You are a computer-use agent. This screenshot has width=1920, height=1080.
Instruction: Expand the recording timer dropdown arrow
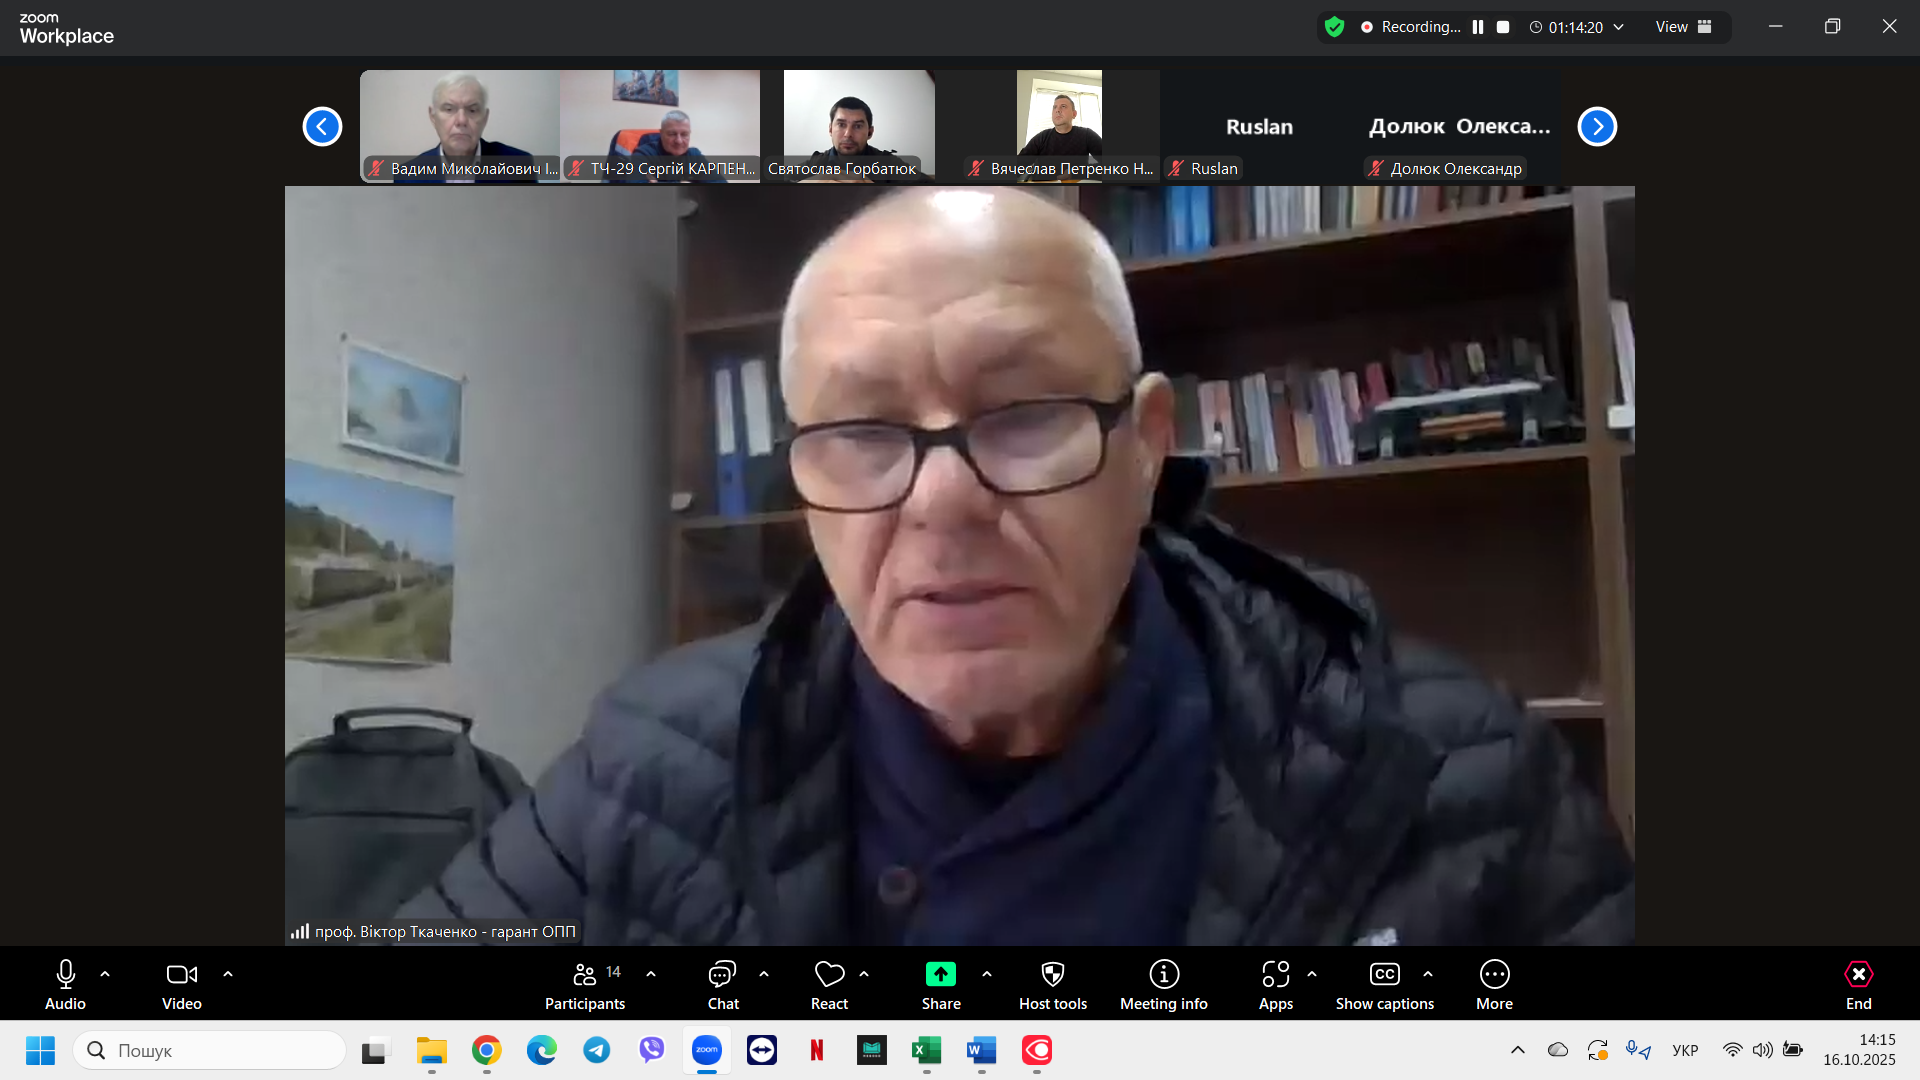[x=1619, y=27]
